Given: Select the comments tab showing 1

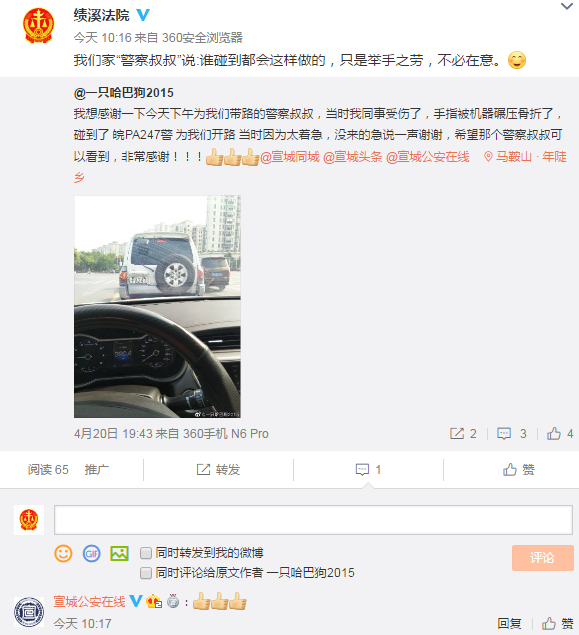Looking at the screenshot, I should (368, 470).
